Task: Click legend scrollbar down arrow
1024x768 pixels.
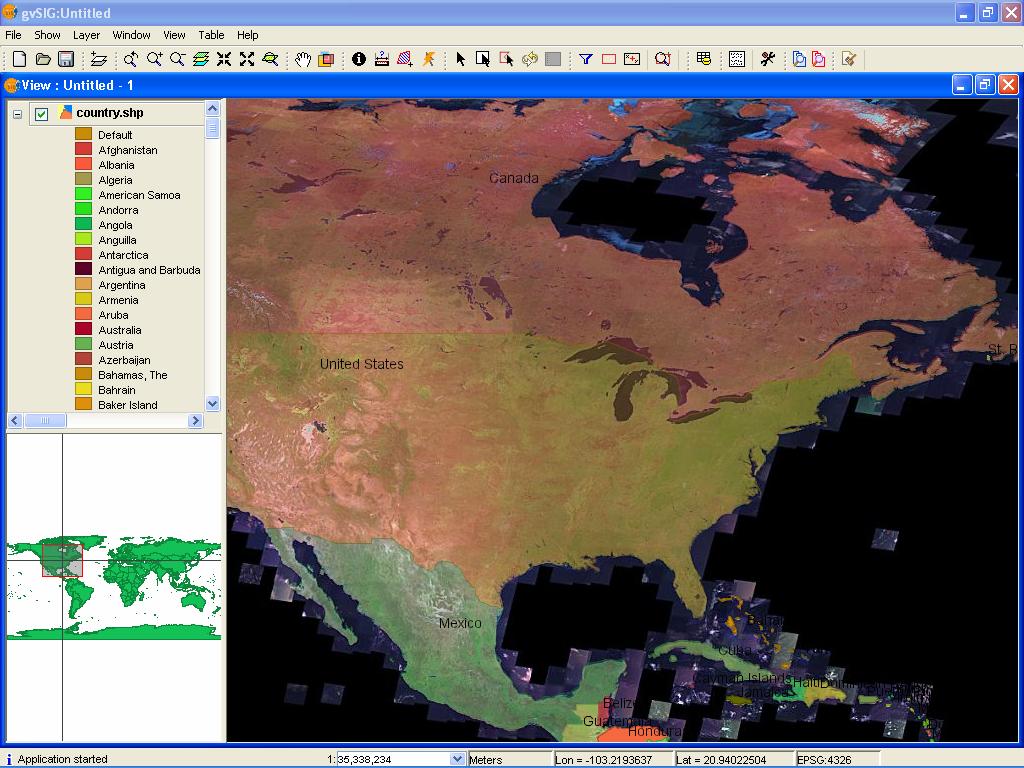Action: pos(212,403)
